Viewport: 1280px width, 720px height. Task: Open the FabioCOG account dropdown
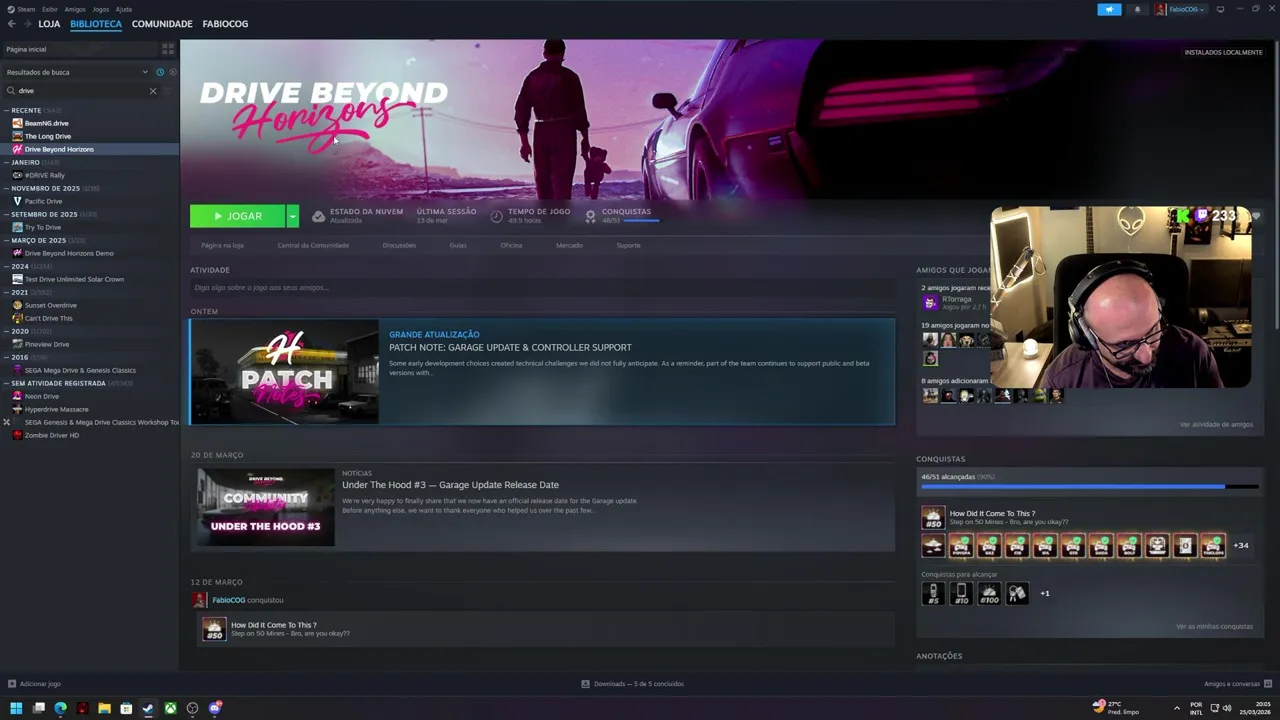coord(1181,9)
